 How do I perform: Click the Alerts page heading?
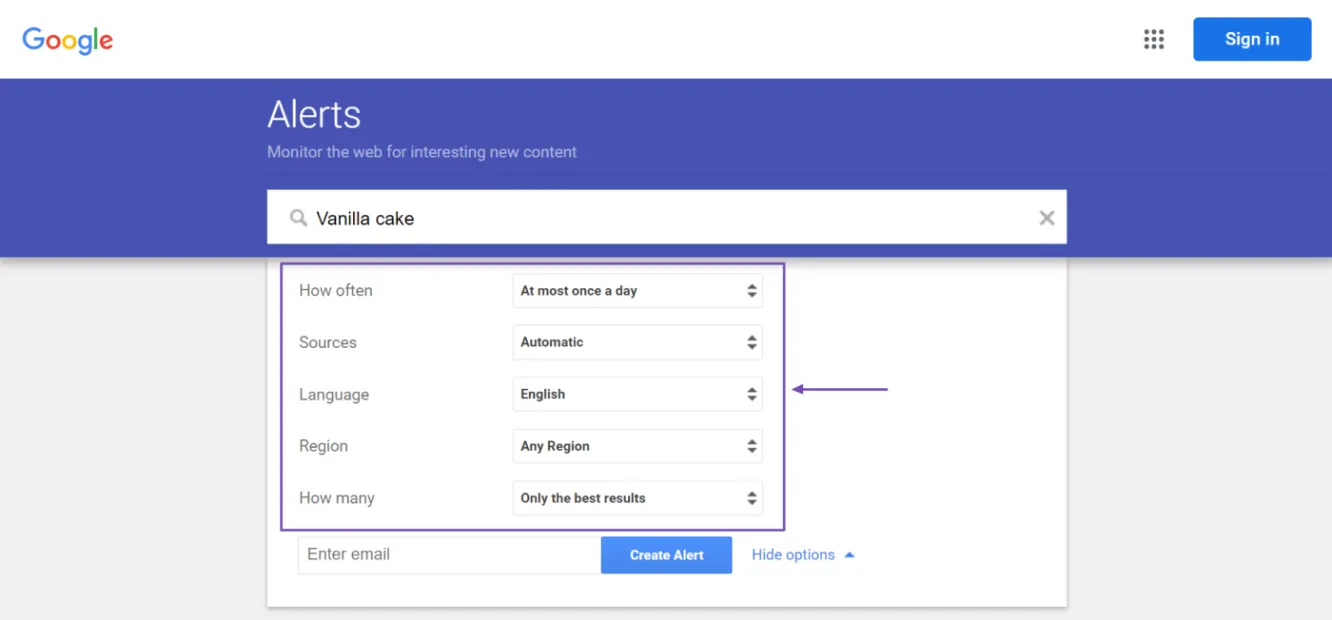click(313, 114)
